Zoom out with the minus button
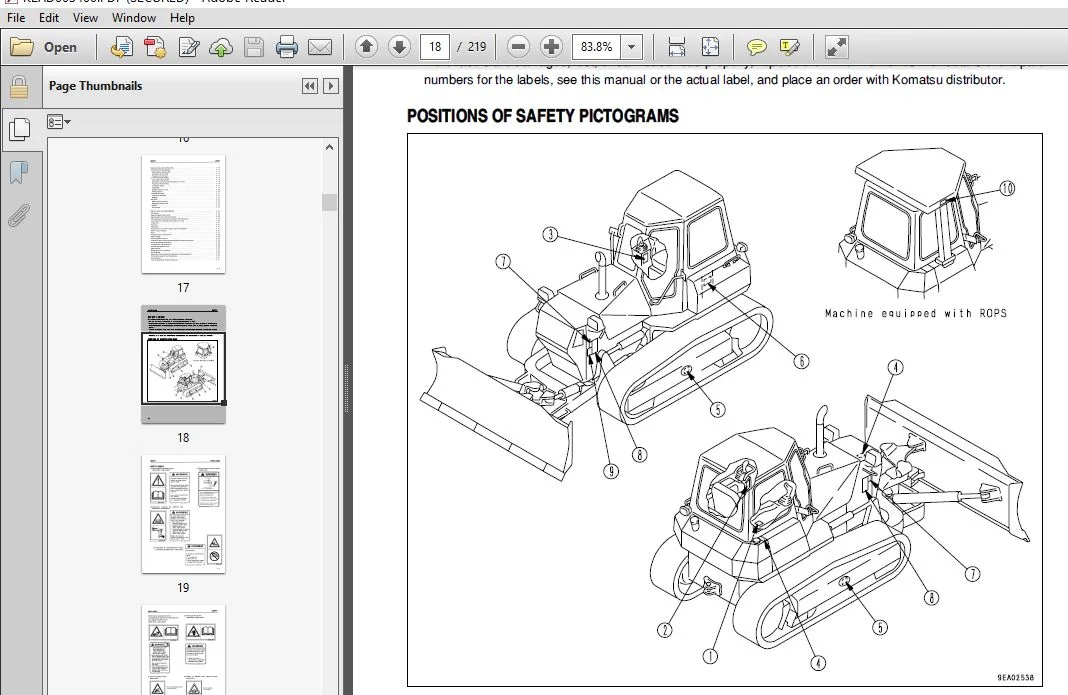Viewport: 1068px width, 695px height. point(518,46)
